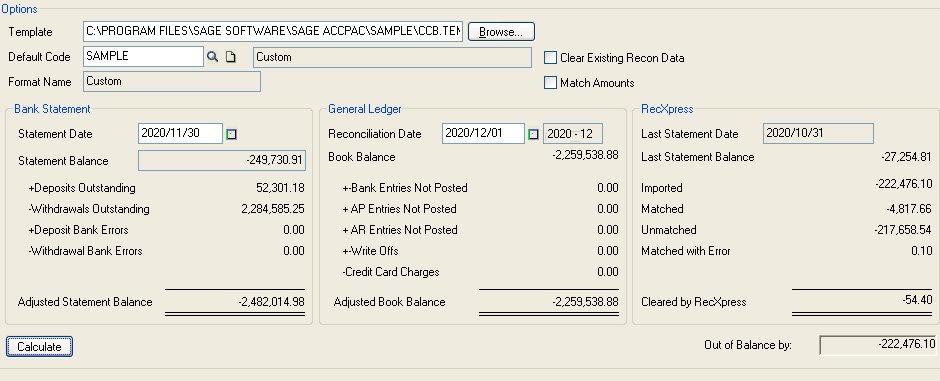
Task: Click the Calculate button
Action: (39, 346)
